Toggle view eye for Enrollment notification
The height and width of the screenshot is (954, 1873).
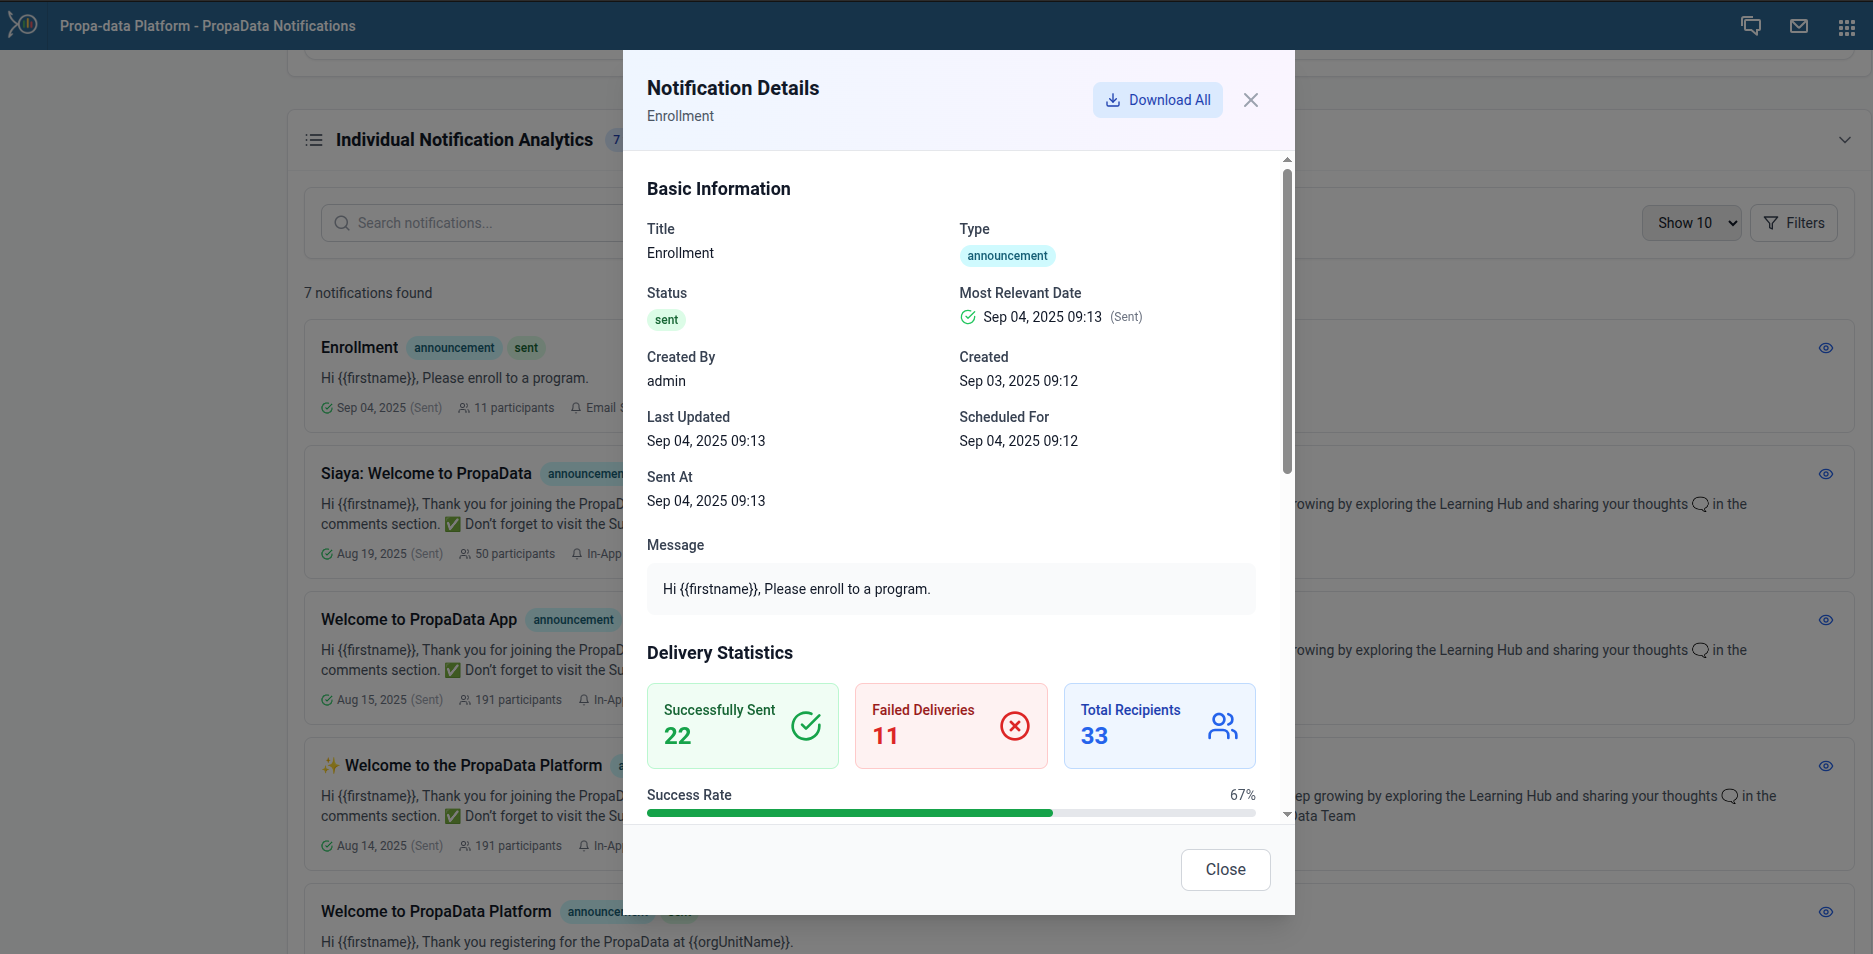[x=1825, y=348]
